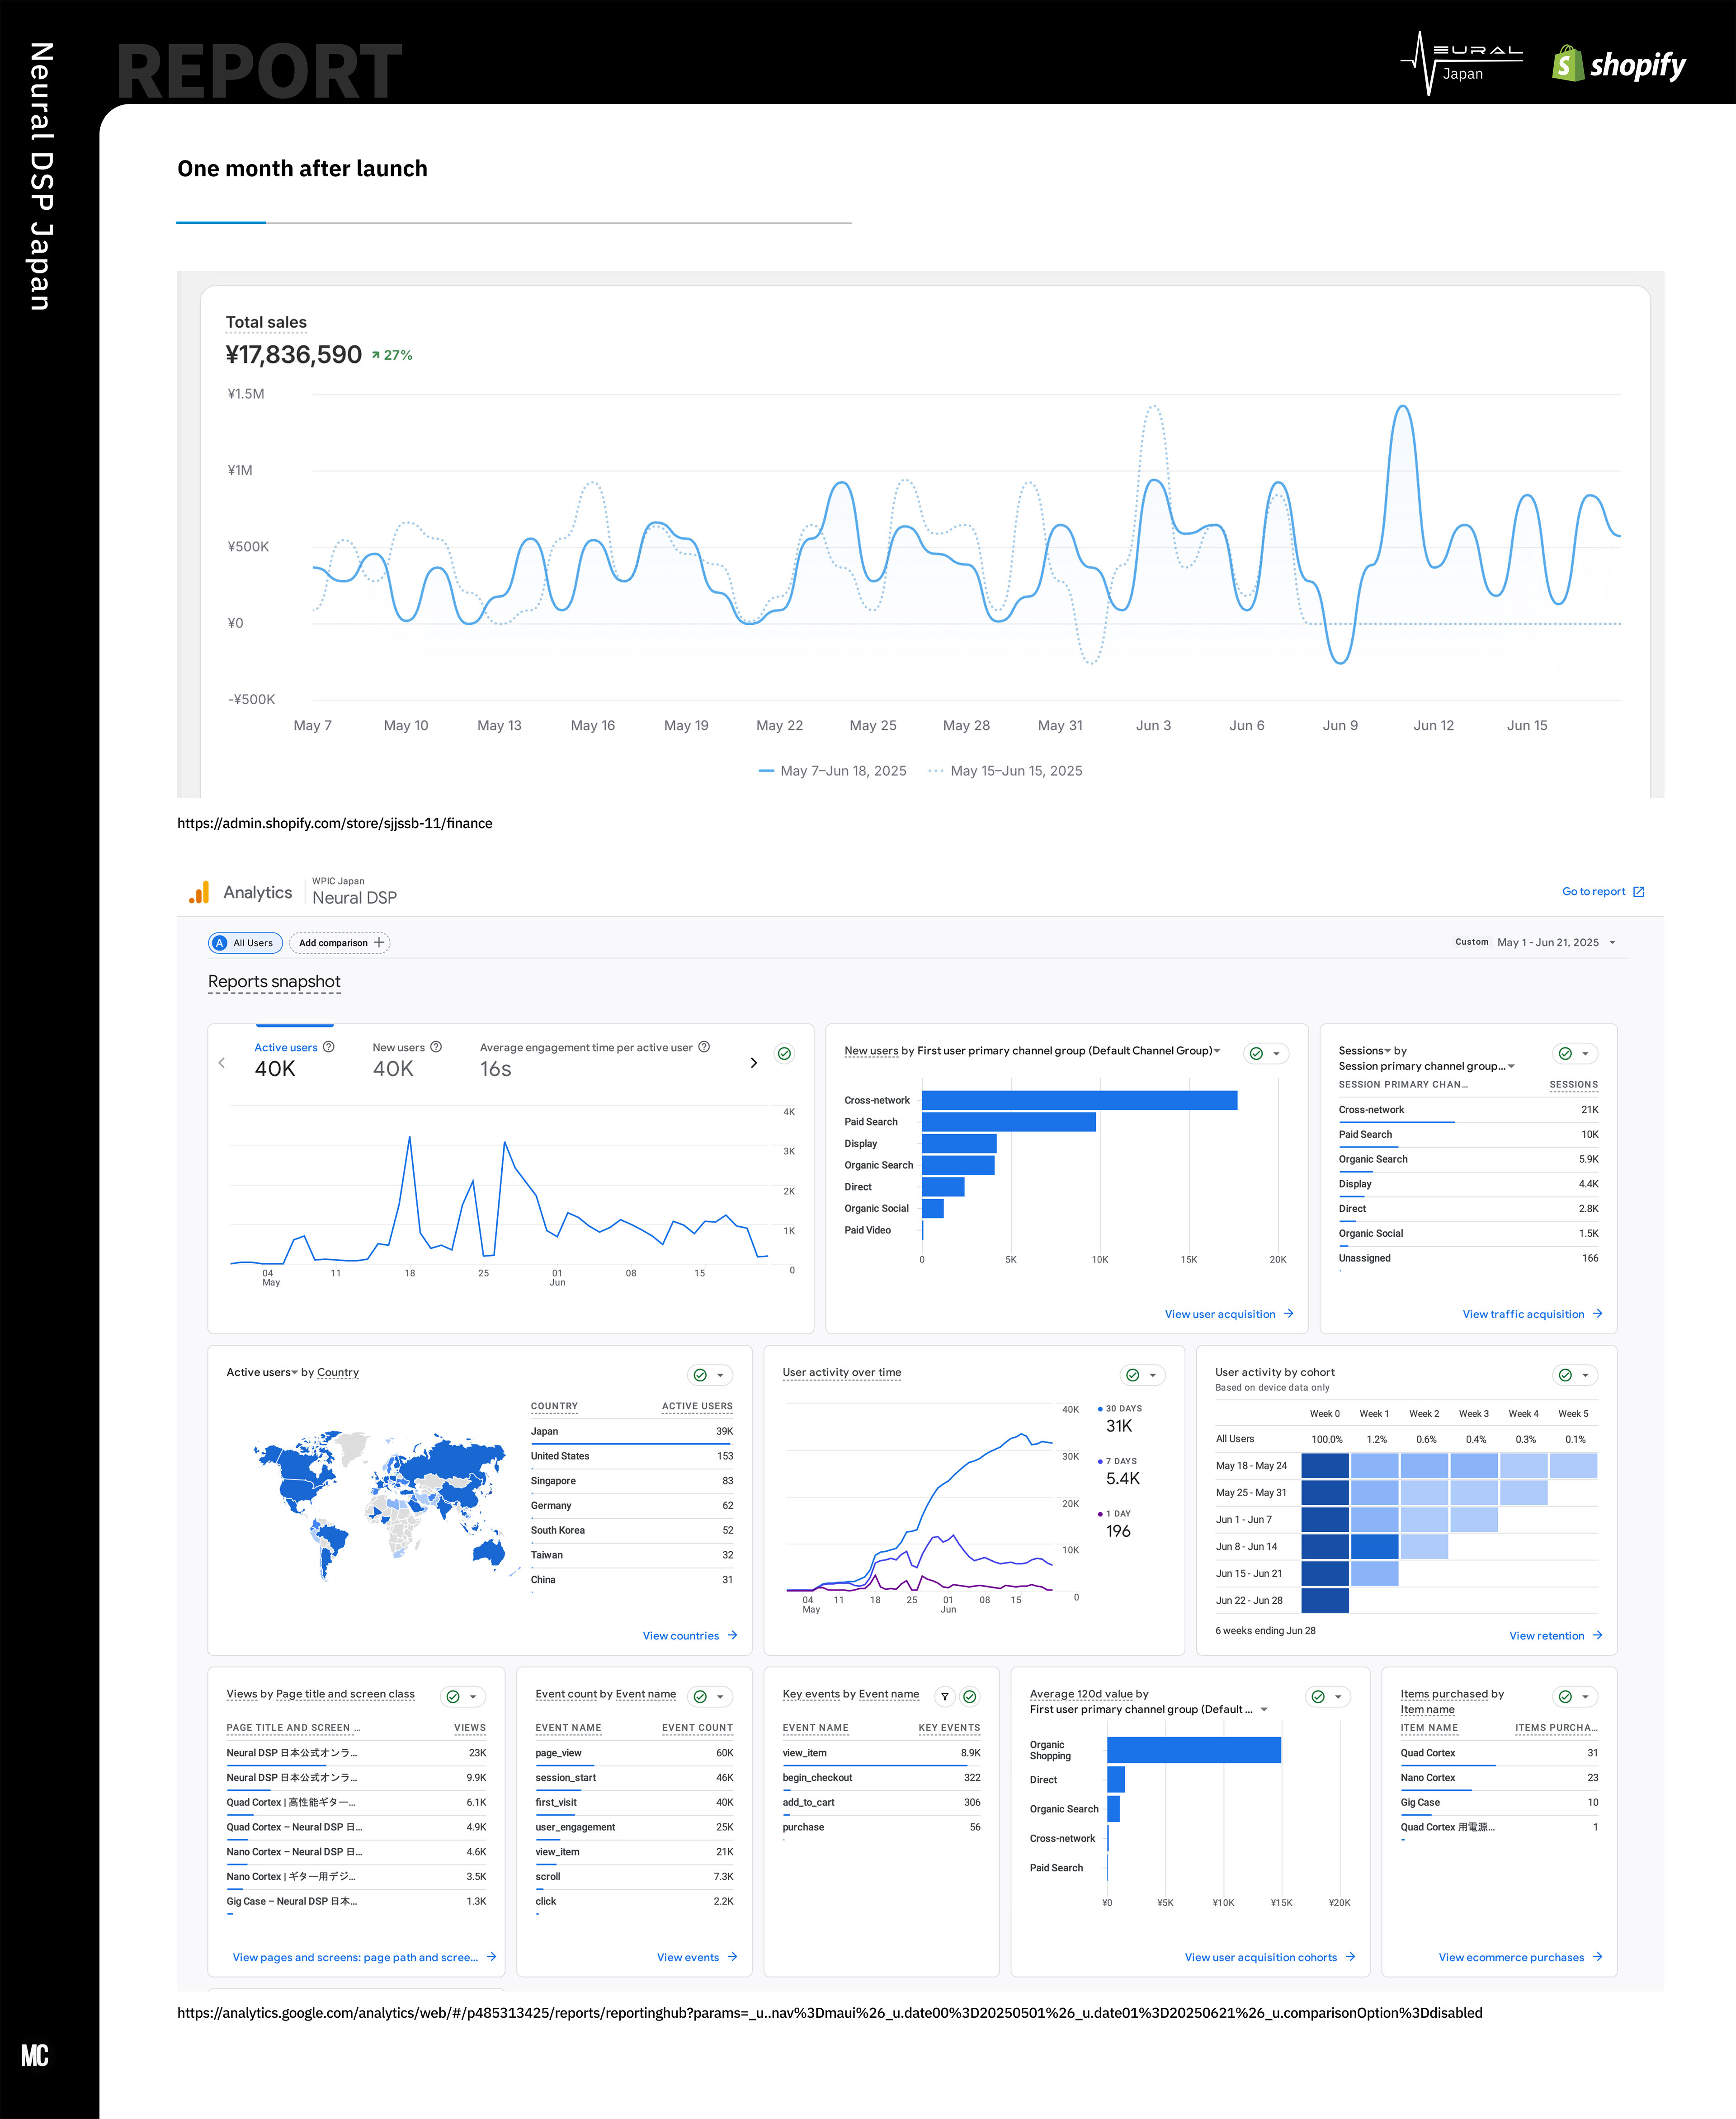
Task: Click Organic Search row in Sessions table
Action: 1468,1160
